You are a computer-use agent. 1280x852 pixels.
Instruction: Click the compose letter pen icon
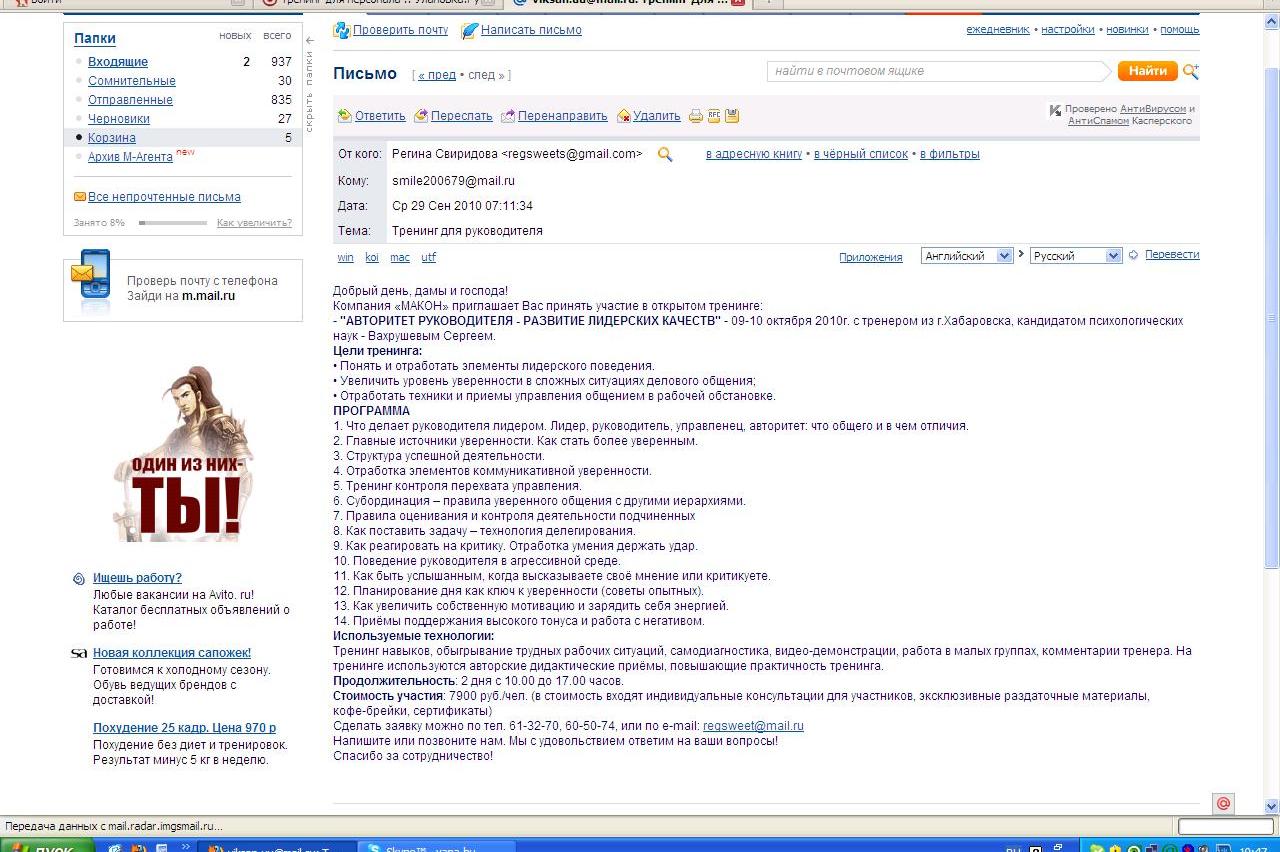click(469, 30)
